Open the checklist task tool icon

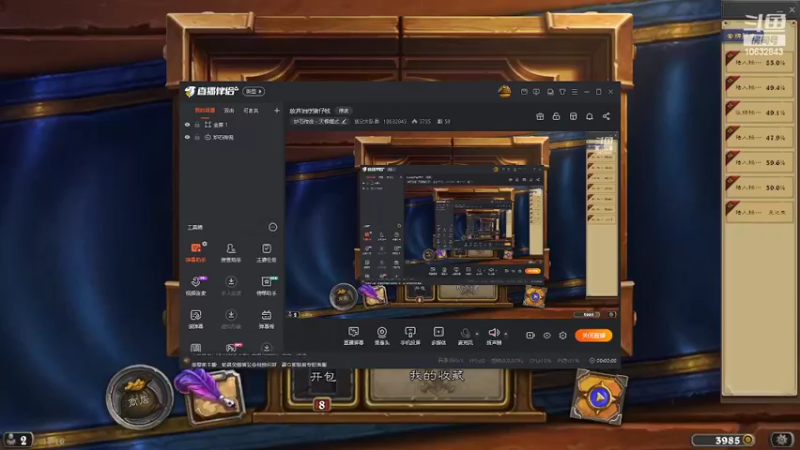tap(266, 252)
